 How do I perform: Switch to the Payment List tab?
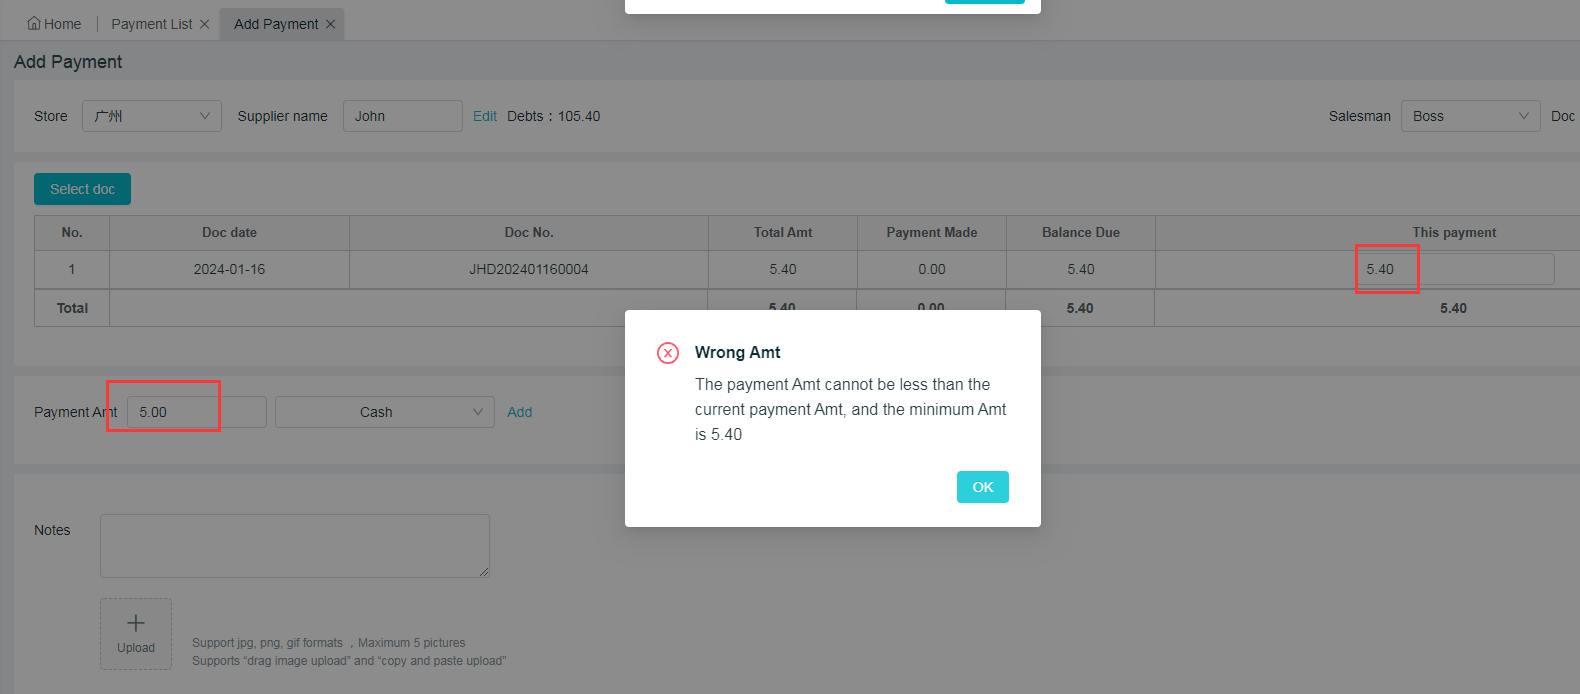151,24
